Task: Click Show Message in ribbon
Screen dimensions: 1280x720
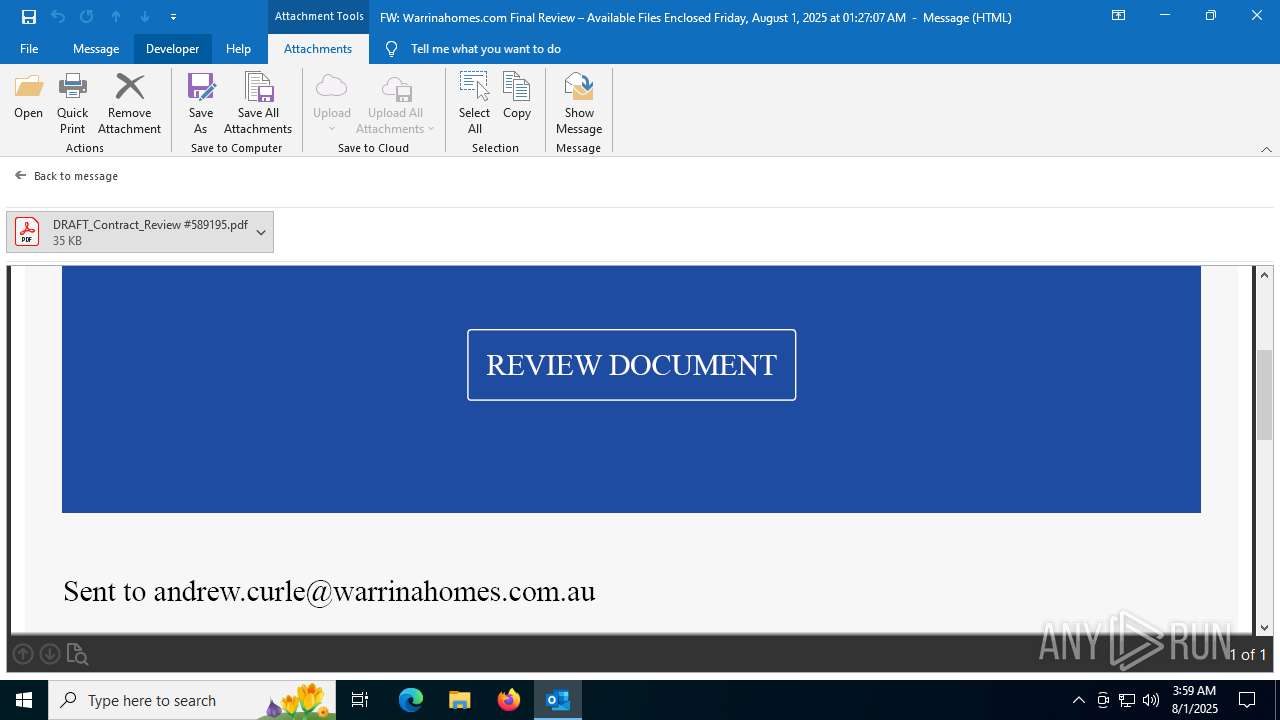Action: [x=579, y=104]
